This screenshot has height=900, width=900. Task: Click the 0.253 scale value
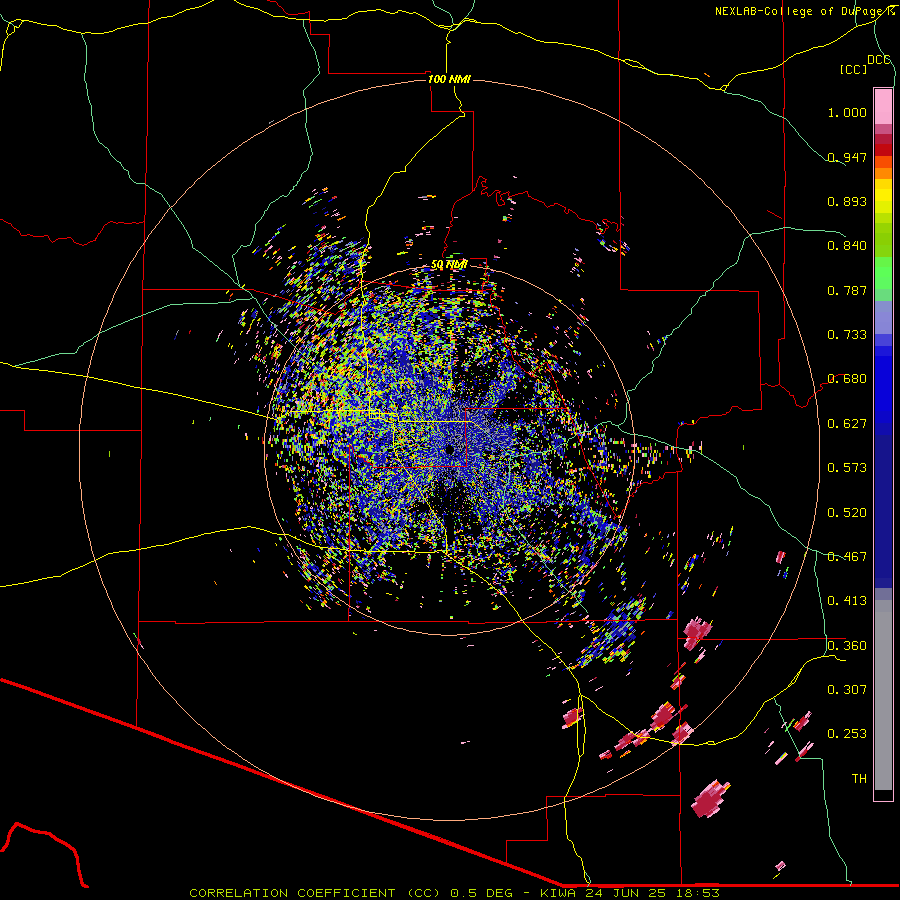point(847,734)
